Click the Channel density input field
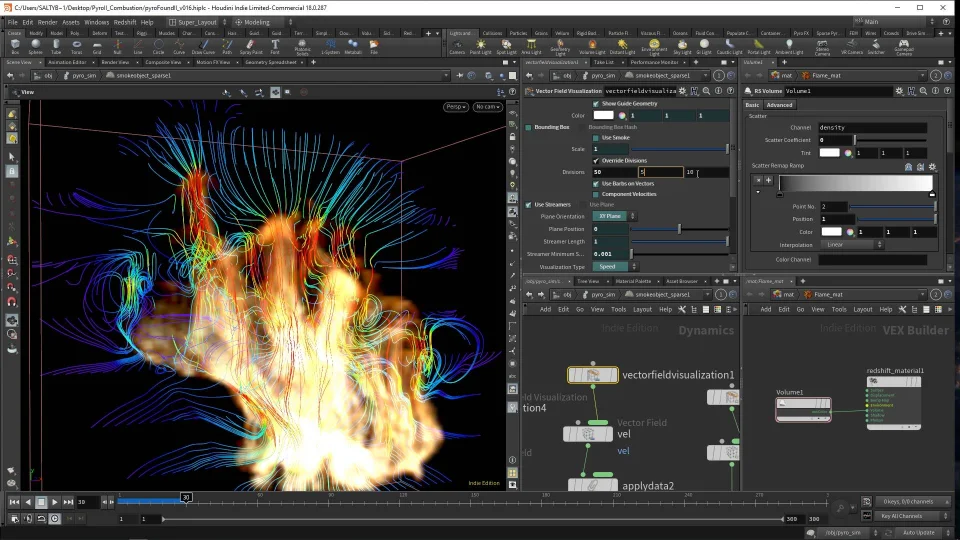The height and width of the screenshot is (540, 960). click(871, 128)
